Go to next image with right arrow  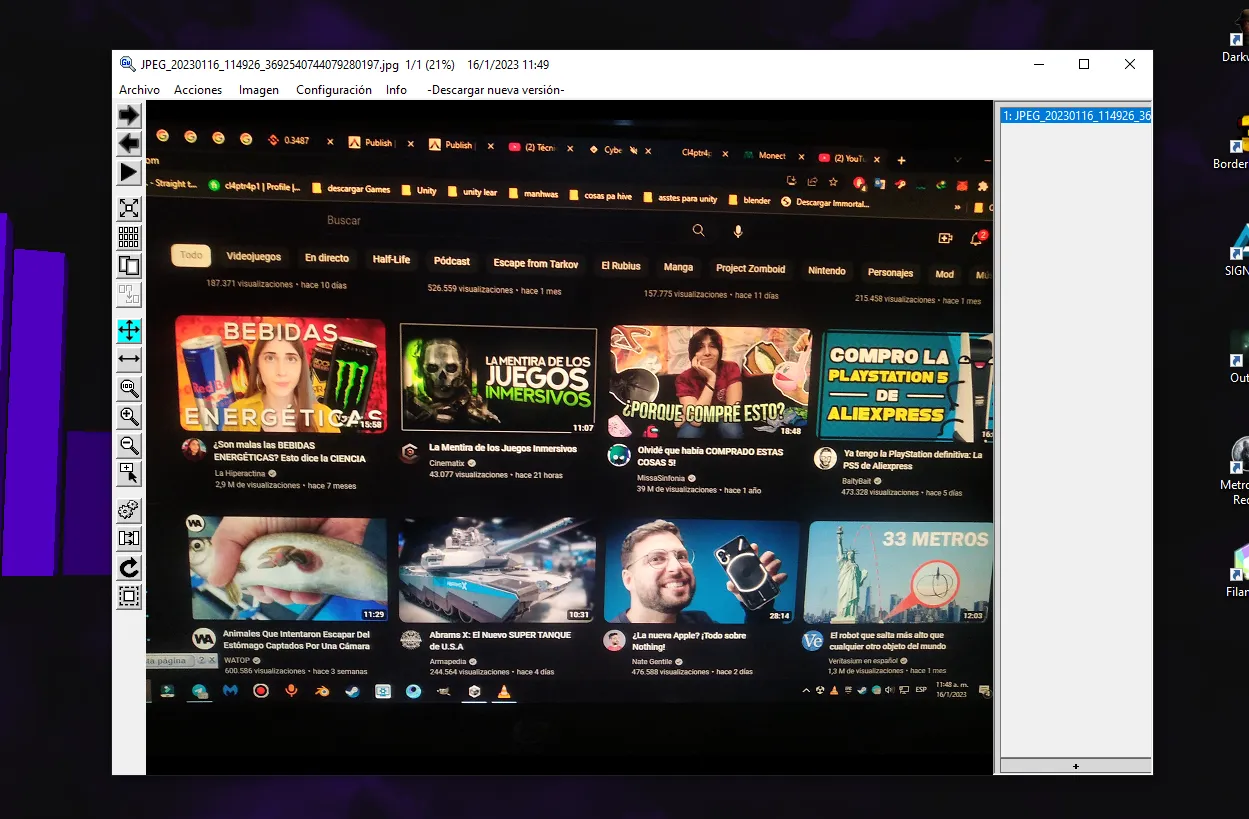(x=129, y=116)
